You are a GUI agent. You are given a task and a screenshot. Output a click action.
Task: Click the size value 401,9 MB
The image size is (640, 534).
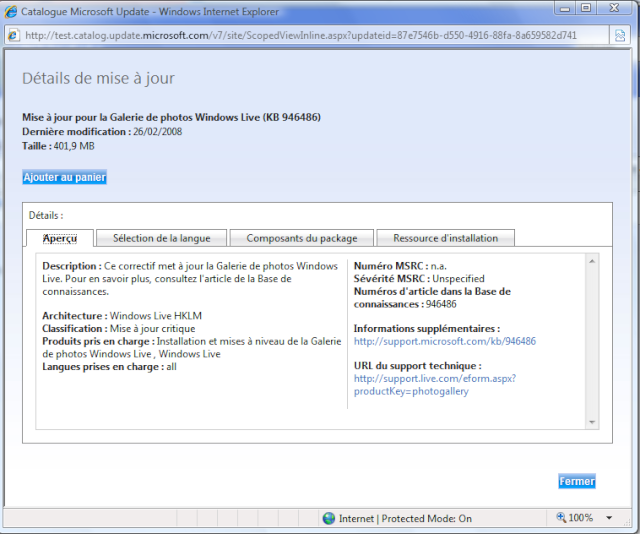coord(74,146)
